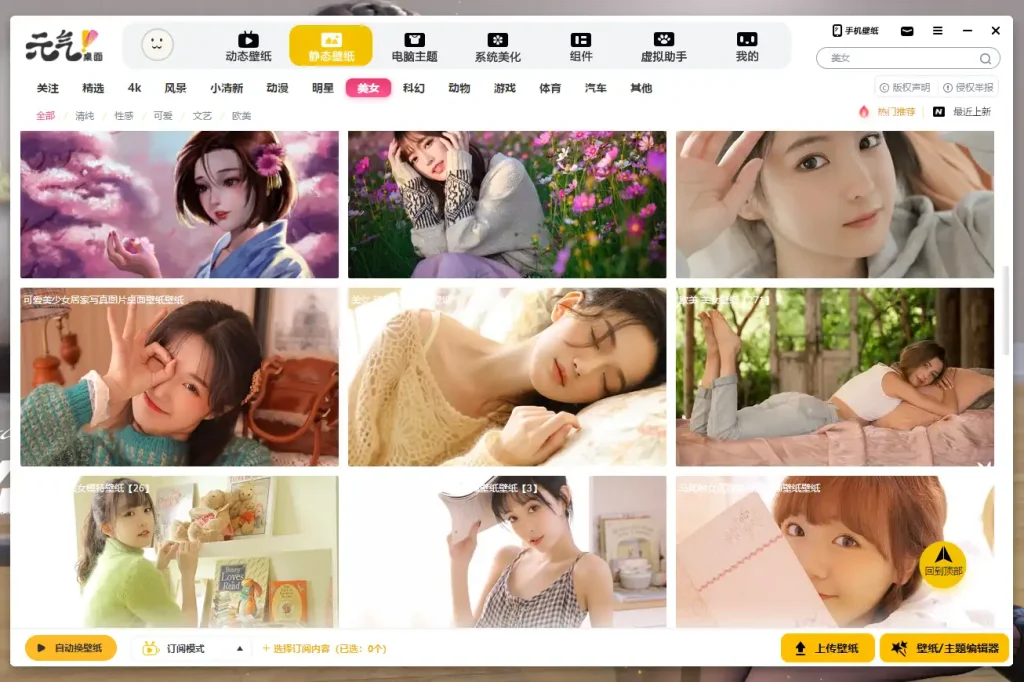Click the 上传壁纸 upload button
1024x682 pixels.
(827, 648)
